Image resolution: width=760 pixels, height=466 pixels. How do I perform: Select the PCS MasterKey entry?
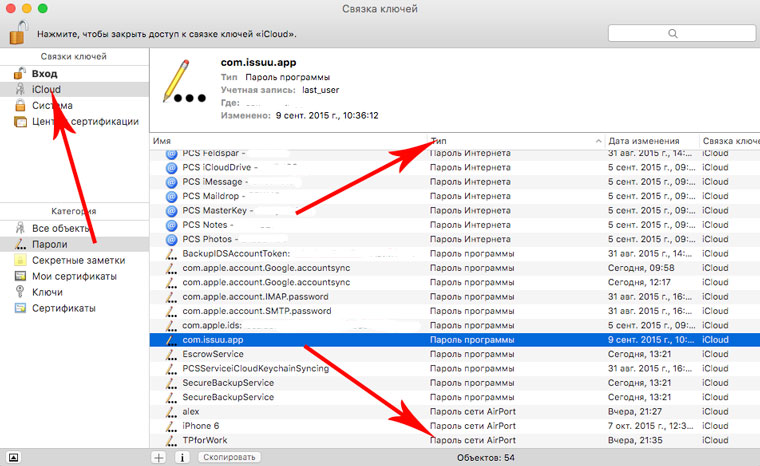[455, 210]
